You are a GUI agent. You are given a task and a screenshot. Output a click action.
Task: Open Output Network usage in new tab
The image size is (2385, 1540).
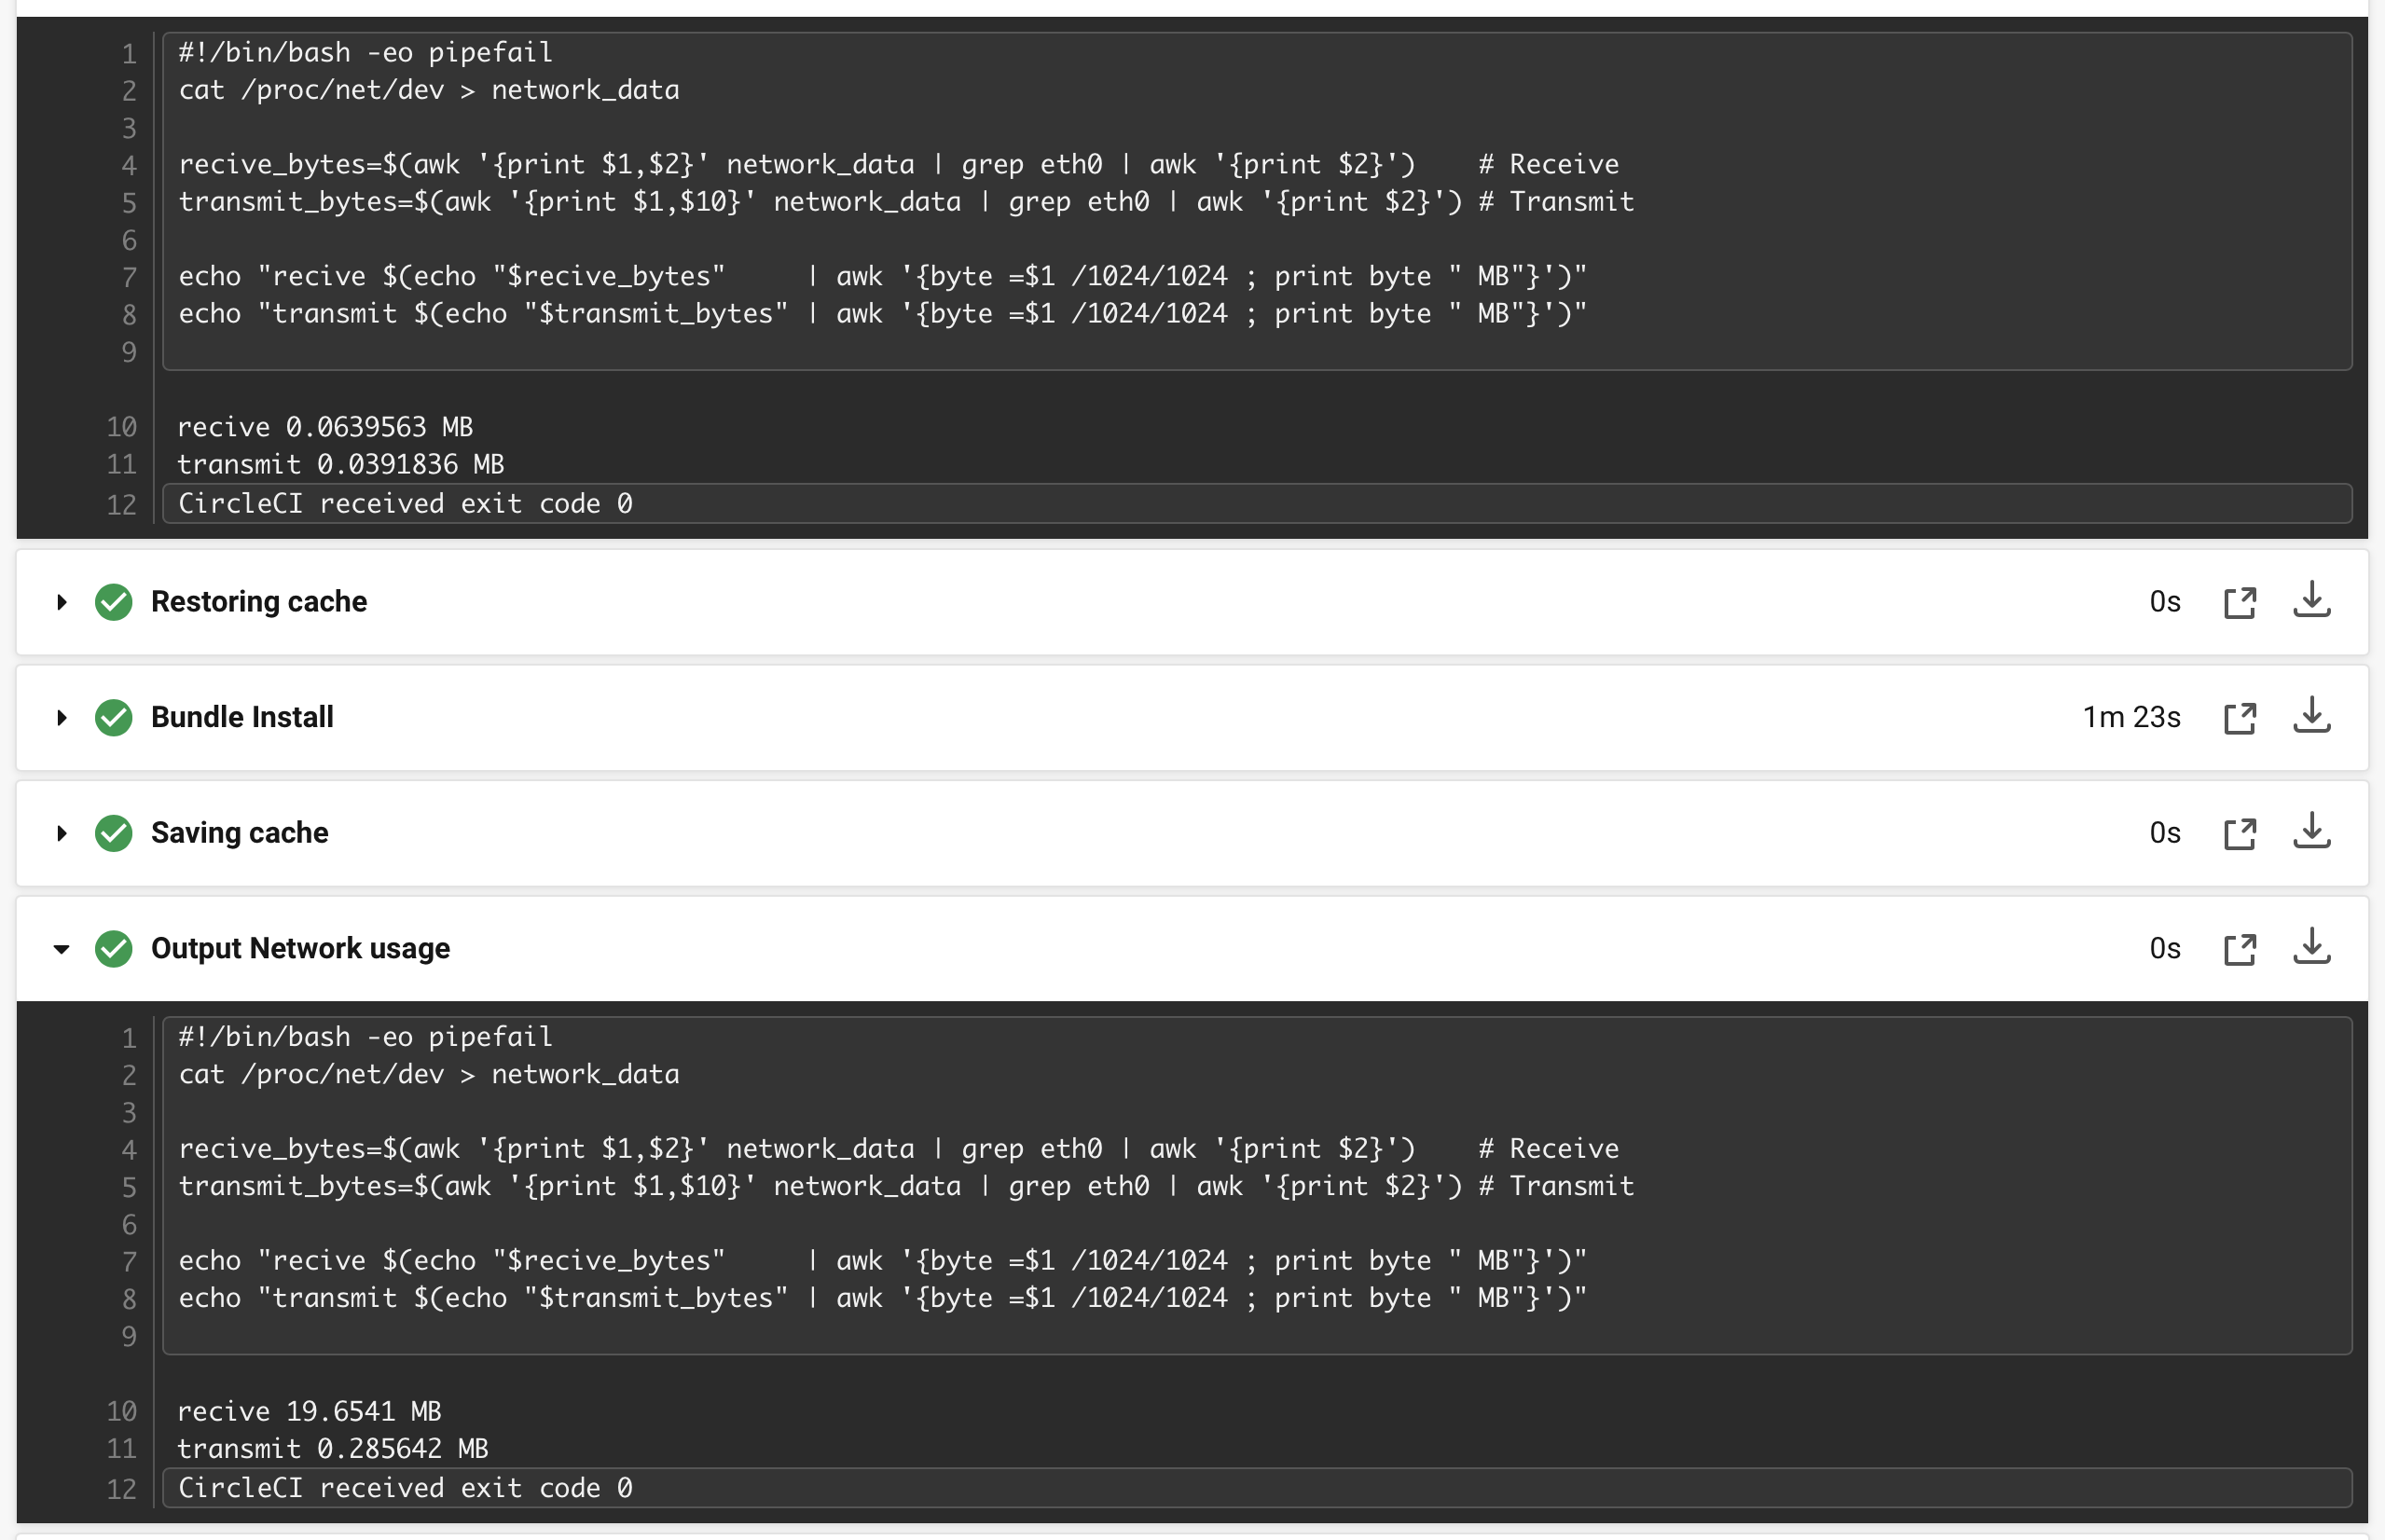point(2239,949)
